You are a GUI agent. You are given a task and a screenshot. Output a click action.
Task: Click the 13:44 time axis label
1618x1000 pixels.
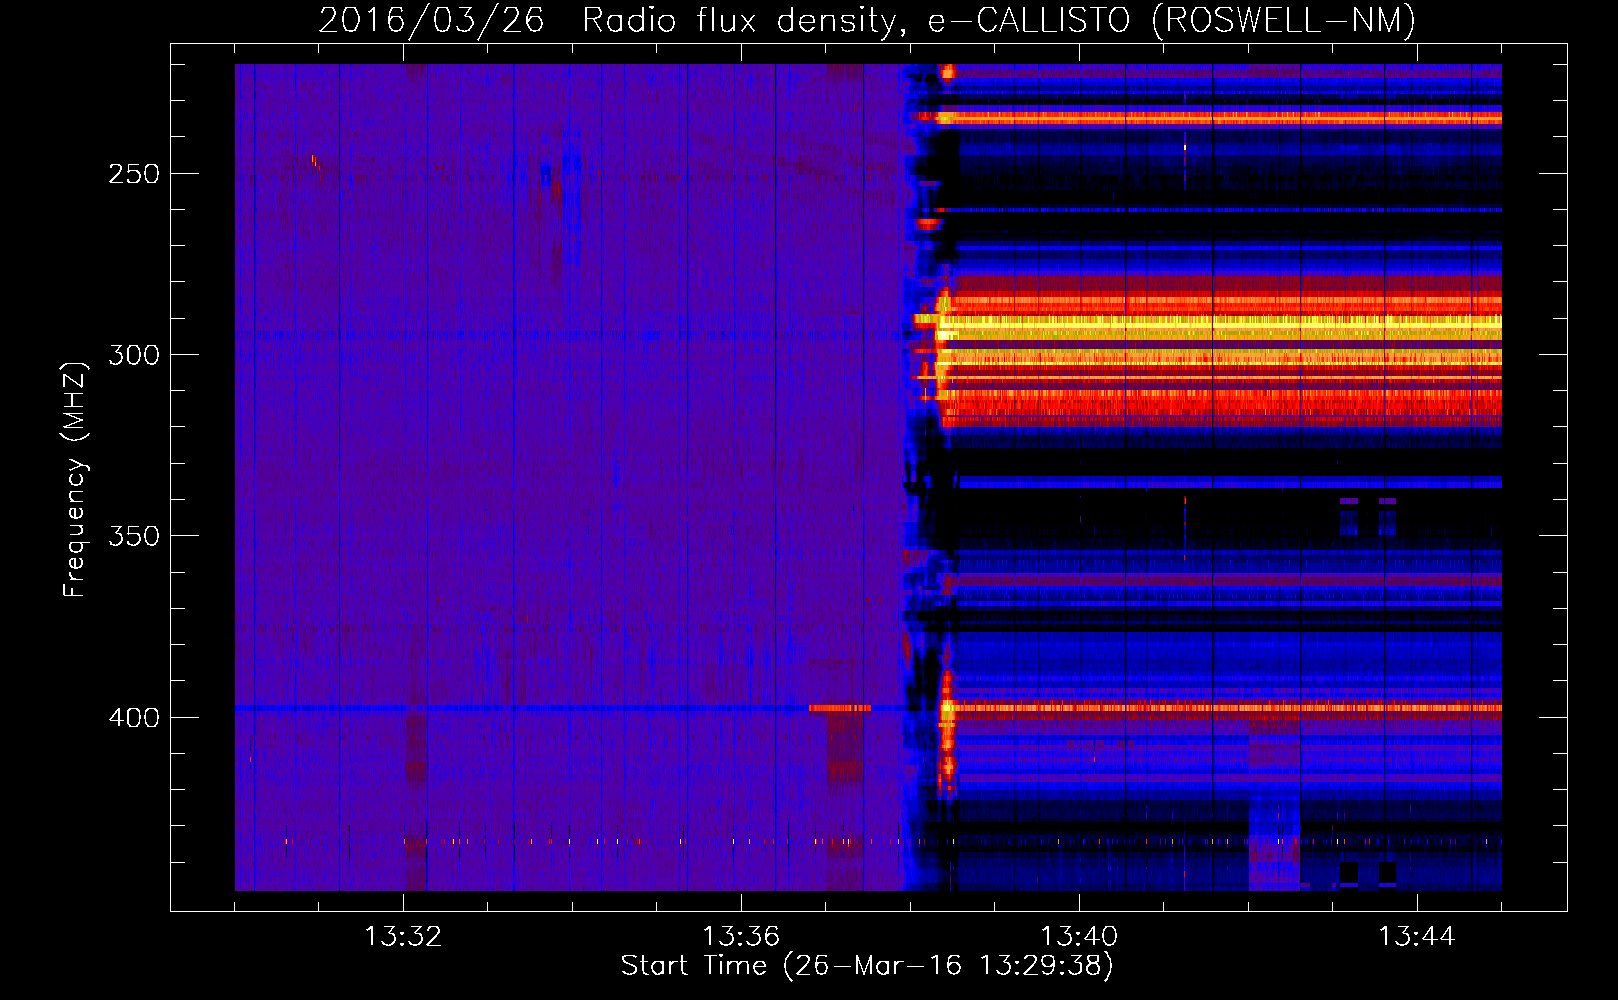(x=1417, y=937)
